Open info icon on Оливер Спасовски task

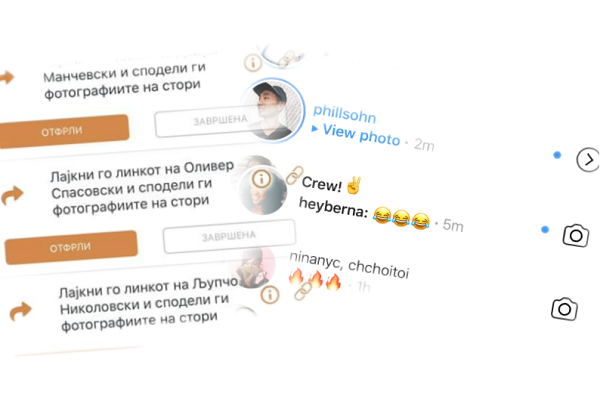[x=261, y=178]
